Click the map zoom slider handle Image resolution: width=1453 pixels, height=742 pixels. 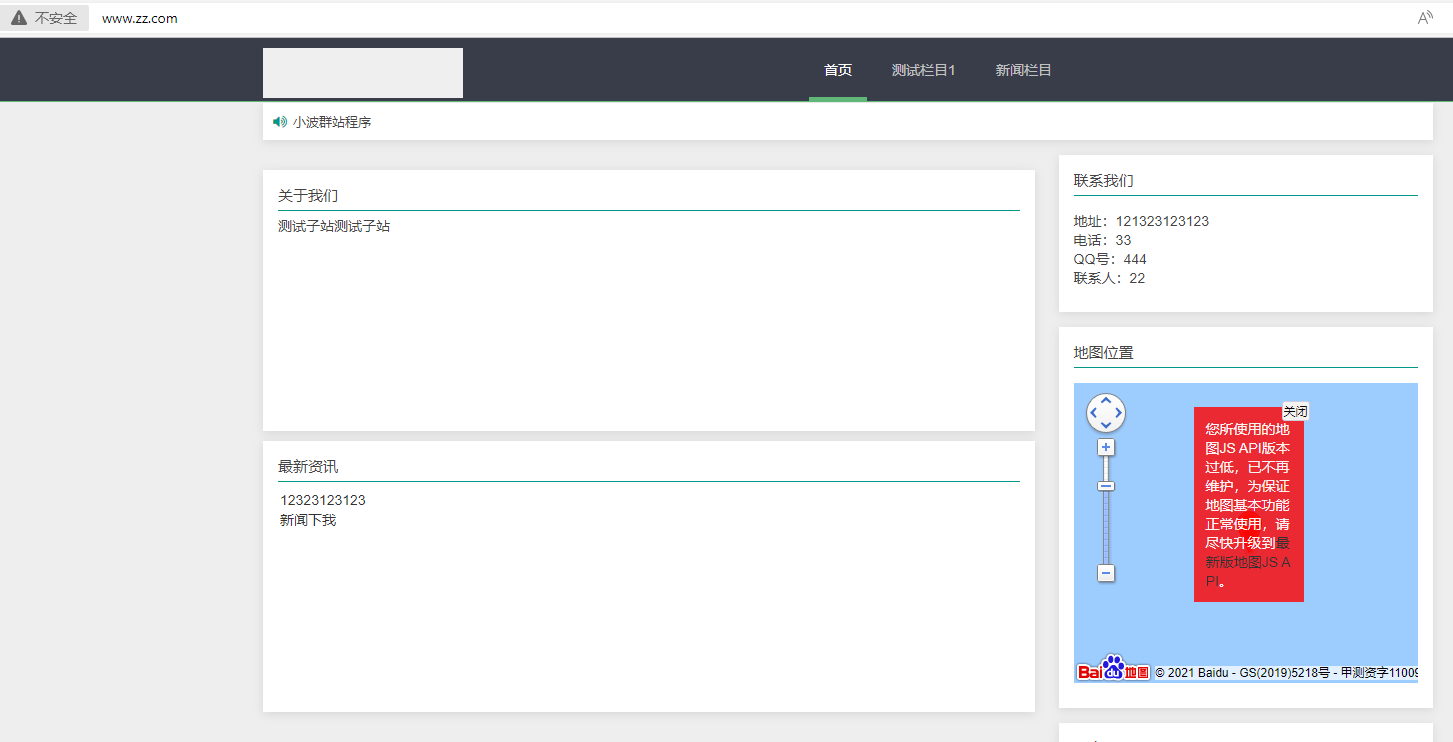pos(1106,487)
